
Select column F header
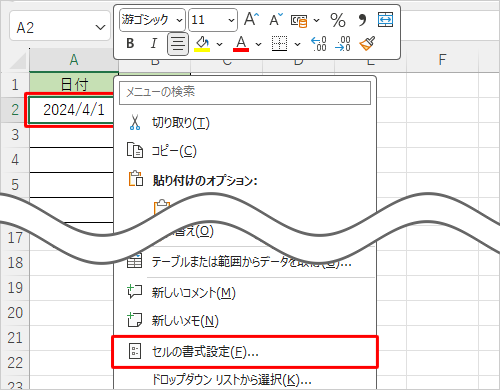[x=442, y=60]
